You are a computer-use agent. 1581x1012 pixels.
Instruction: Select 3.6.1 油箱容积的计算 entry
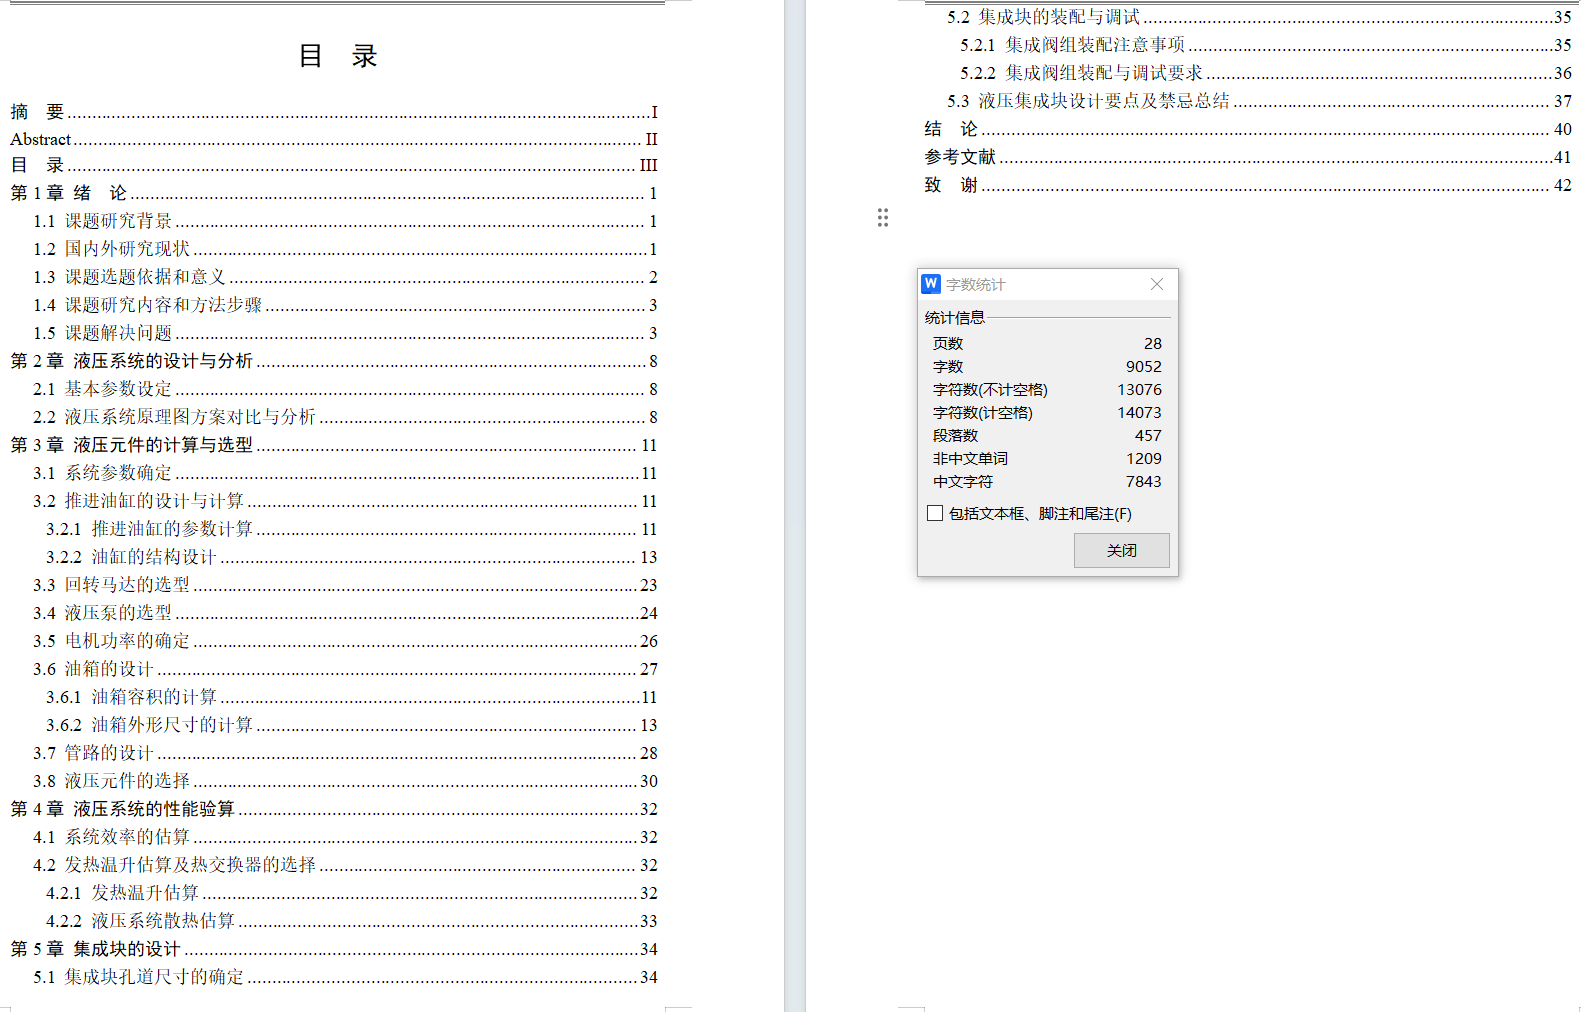[352, 697]
